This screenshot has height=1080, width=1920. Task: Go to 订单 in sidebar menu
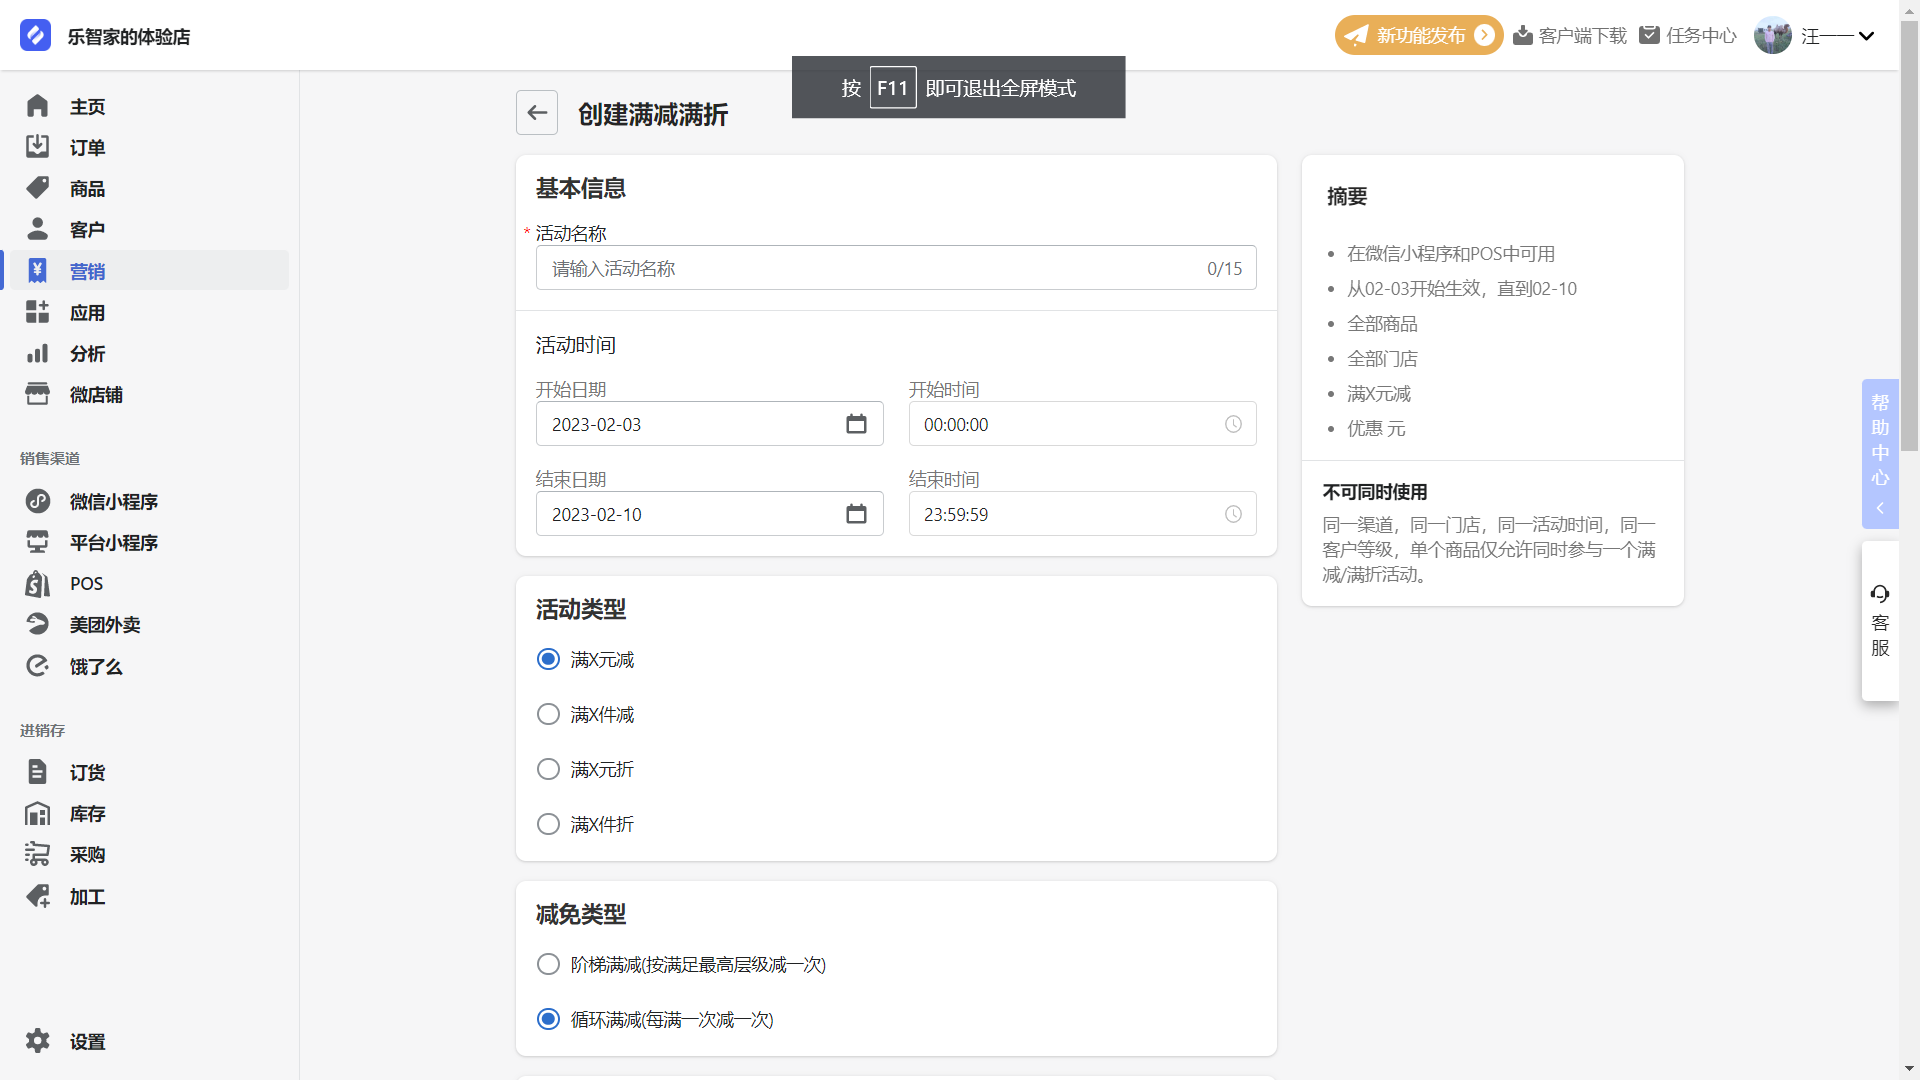point(87,148)
